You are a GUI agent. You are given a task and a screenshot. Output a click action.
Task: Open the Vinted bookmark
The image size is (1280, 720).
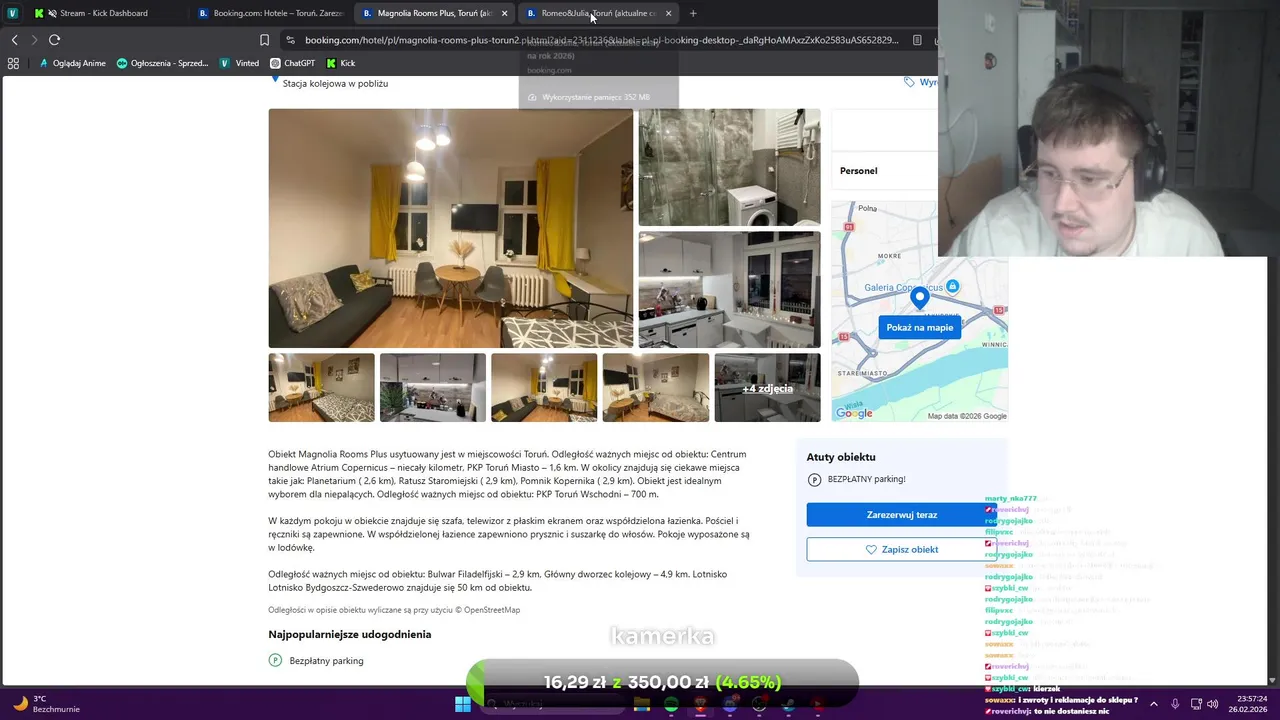coord(239,63)
